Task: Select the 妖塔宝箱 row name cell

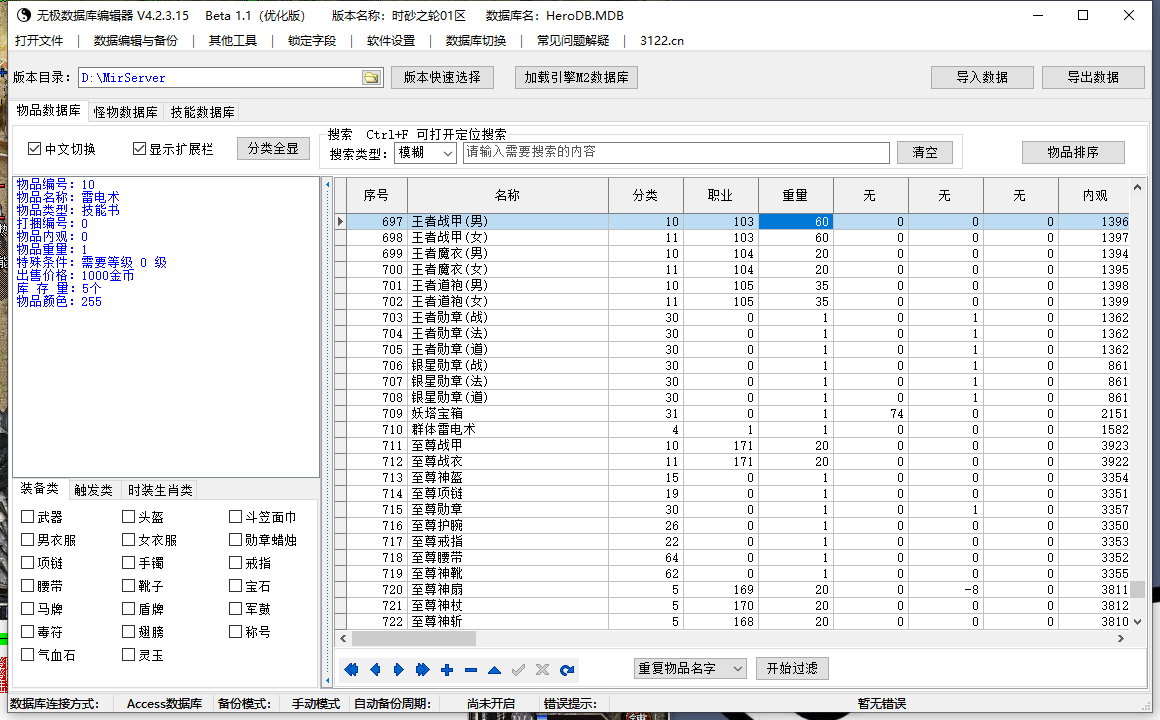Action: [508, 414]
